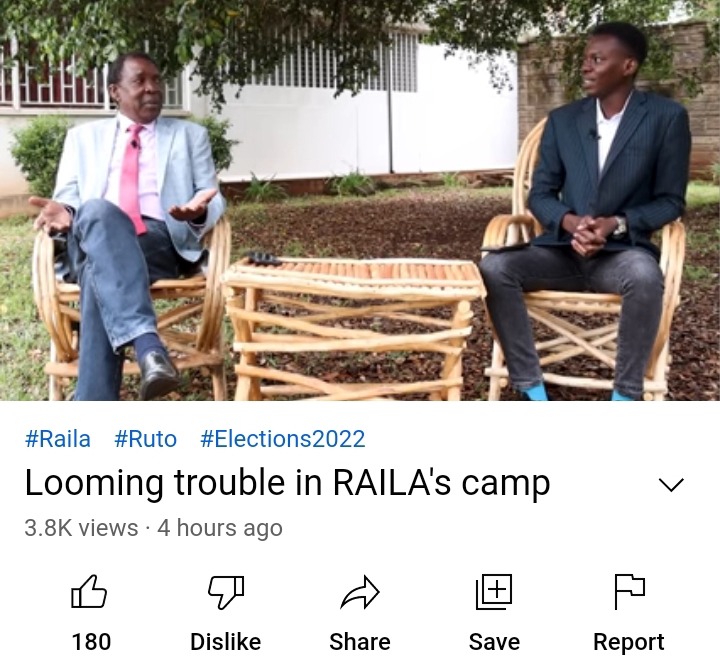
Task: Tap the 4 hours ago timestamp
Action: click(x=219, y=528)
